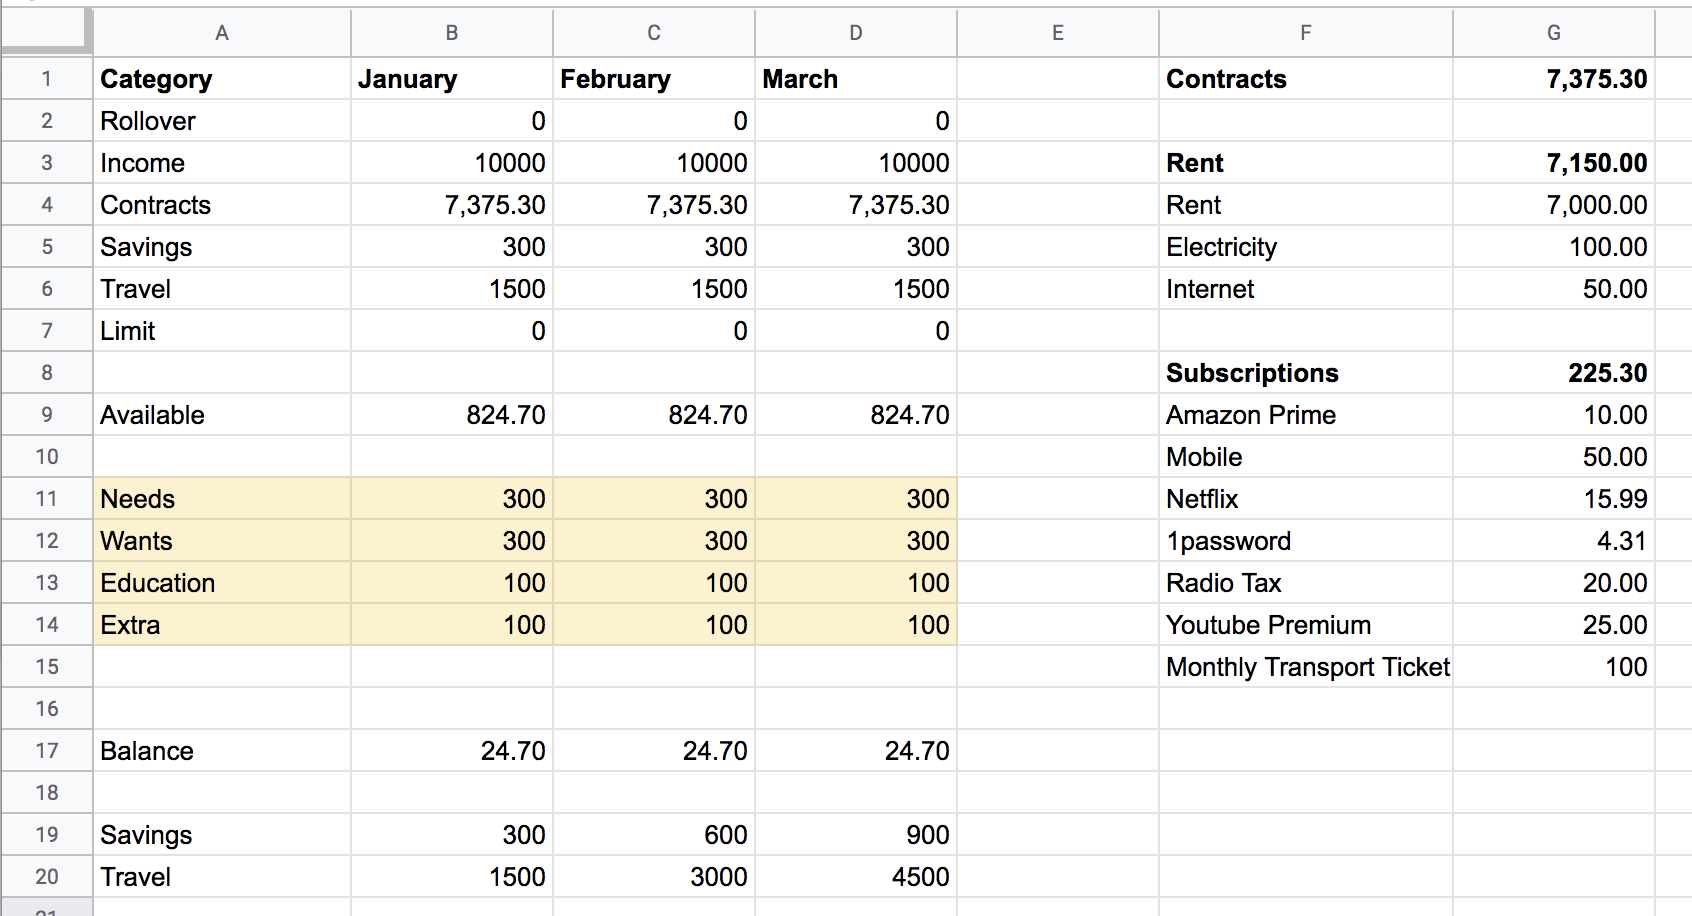Click March's Available value 824.70
Viewport: 1692px width, 916px height.
point(856,415)
